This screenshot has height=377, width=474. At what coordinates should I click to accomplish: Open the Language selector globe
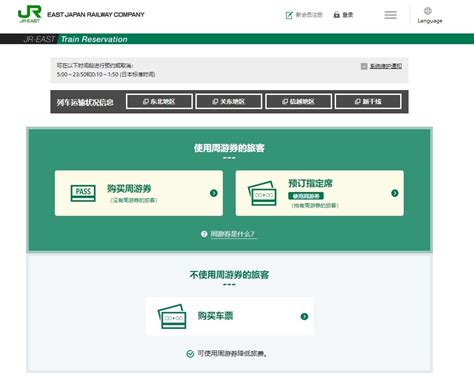(428, 11)
